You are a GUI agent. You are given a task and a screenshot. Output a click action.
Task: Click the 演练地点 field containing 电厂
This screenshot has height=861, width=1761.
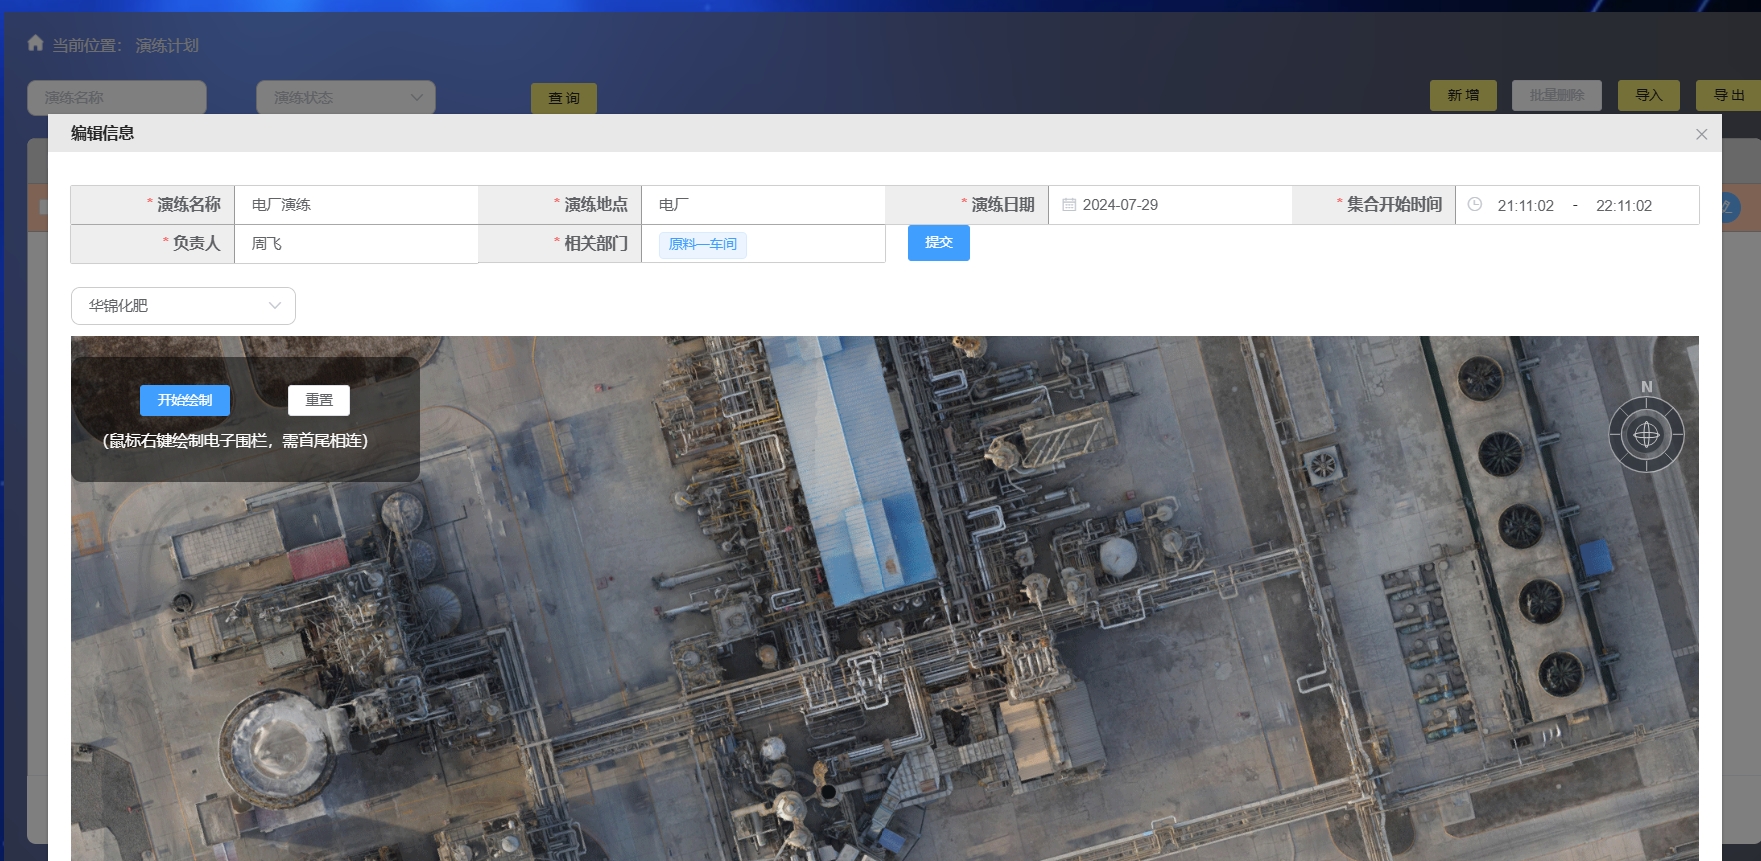(762, 205)
